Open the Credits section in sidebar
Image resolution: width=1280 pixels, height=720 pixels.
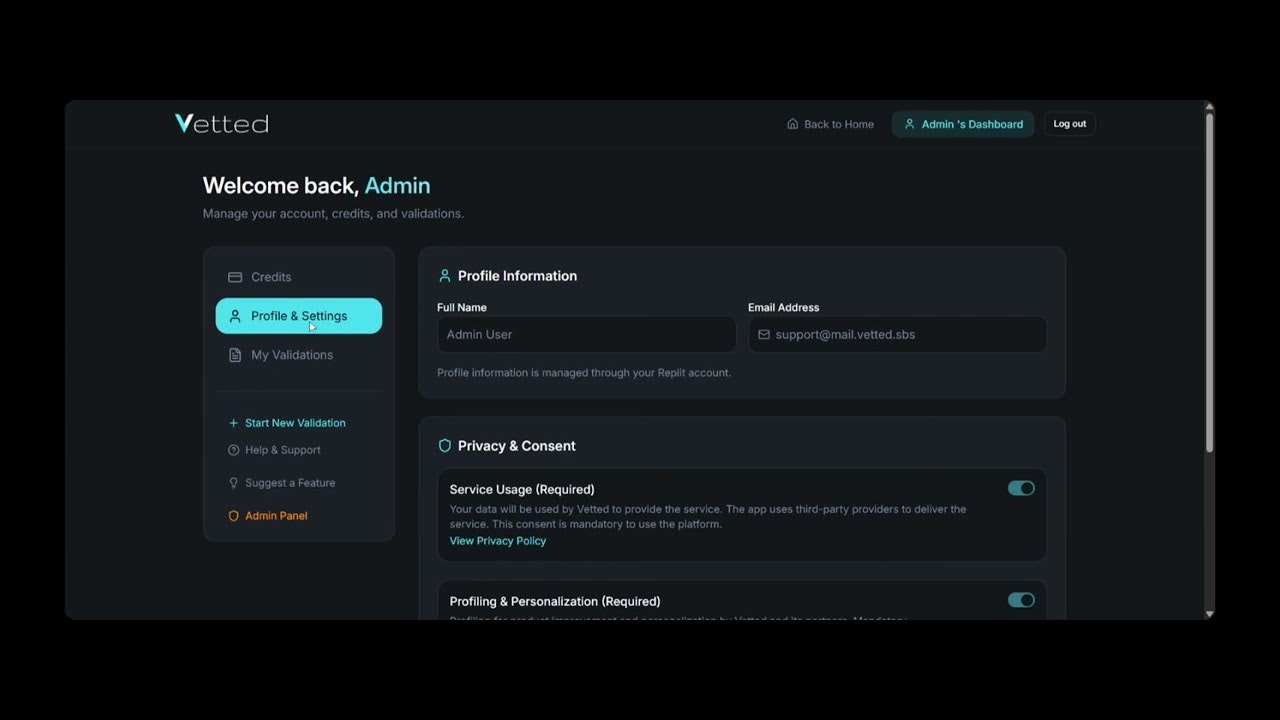[271, 277]
